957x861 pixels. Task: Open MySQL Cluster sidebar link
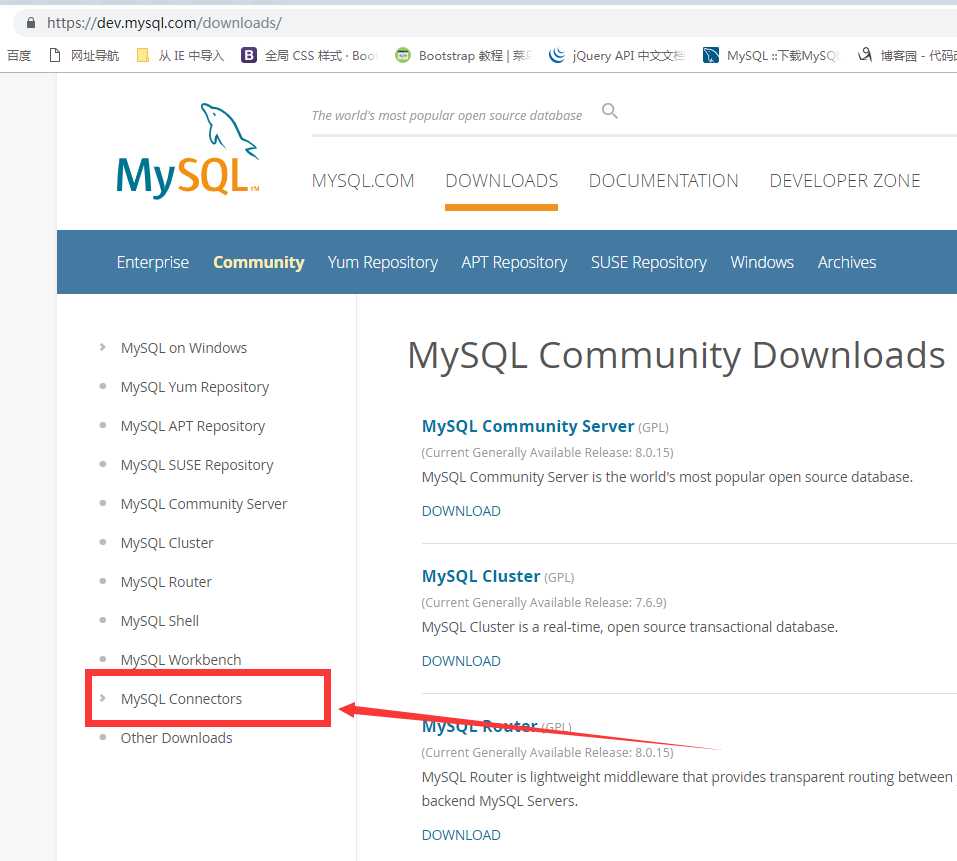167,543
